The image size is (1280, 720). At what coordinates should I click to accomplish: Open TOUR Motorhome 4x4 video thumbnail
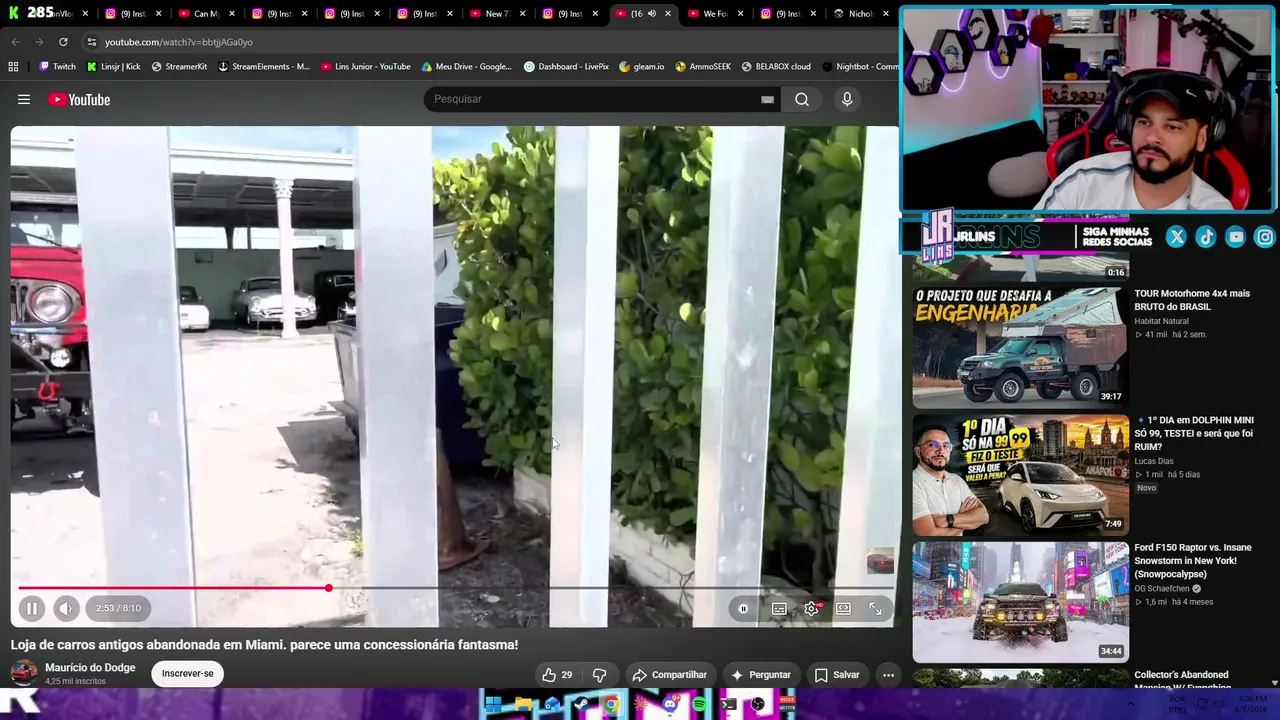point(1020,347)
